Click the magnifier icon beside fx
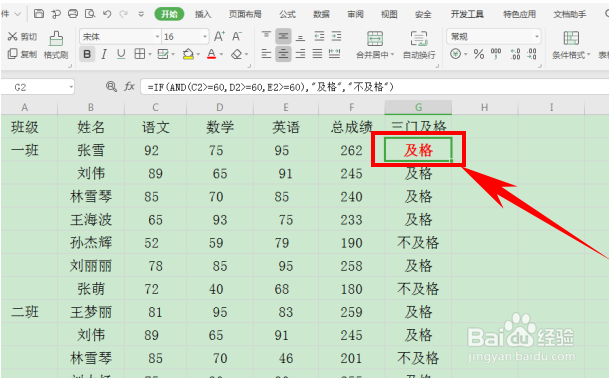The width and height of the screenshot is (609, 378). click(111, 86)
